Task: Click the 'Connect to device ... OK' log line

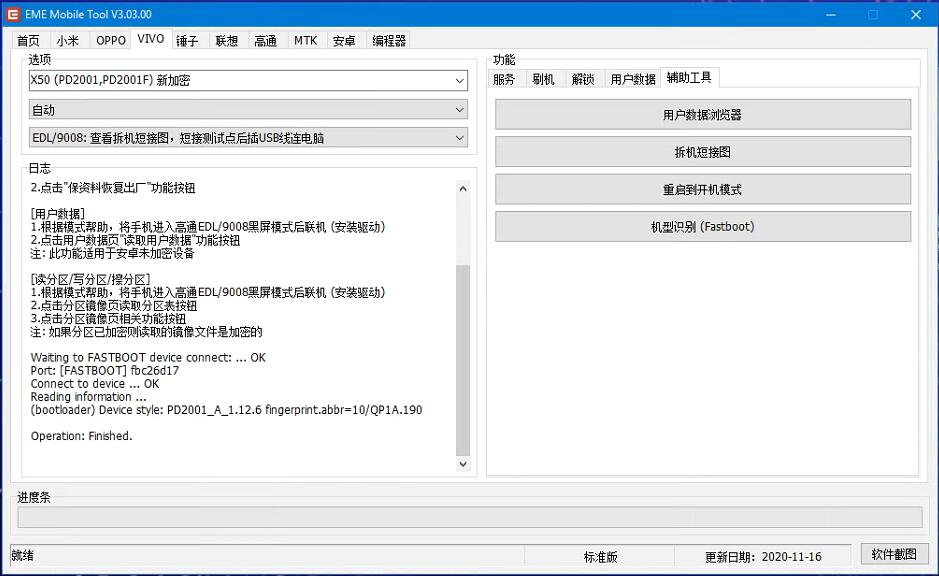Action: pyautogui.click(x=95, y=384)
